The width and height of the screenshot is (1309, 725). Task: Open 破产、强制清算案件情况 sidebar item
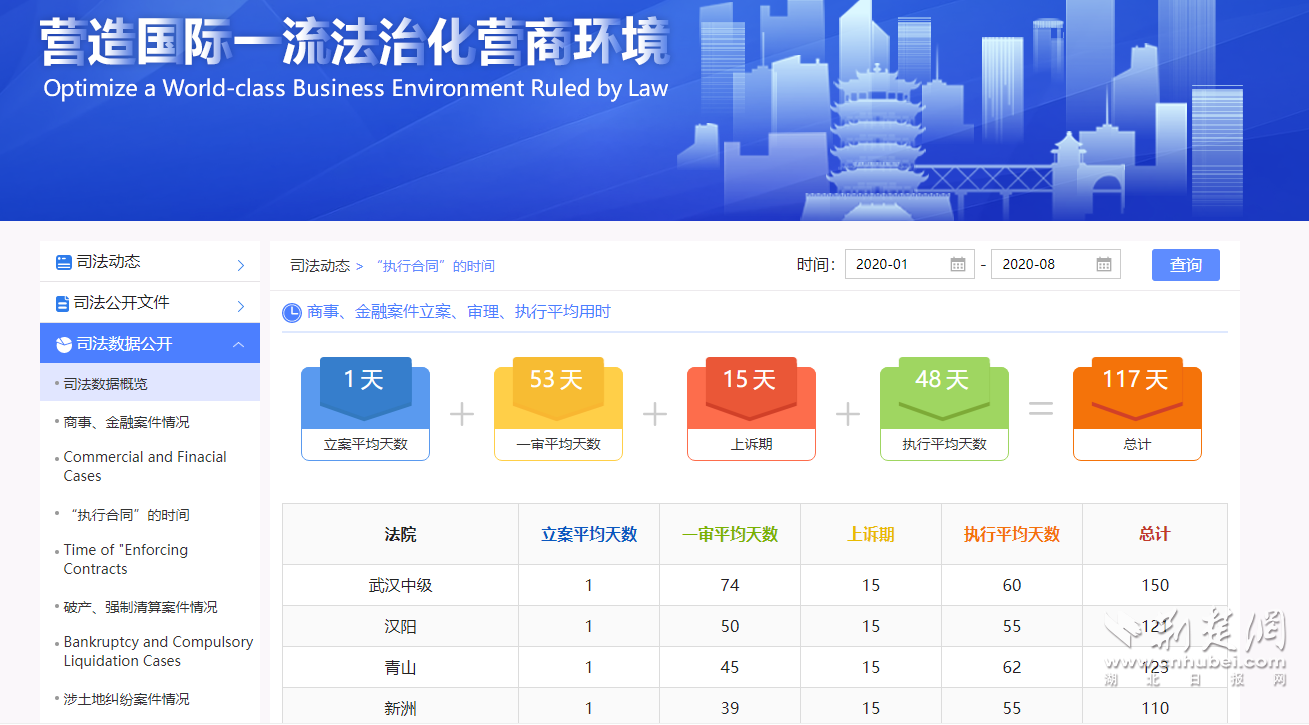[140, 607]
